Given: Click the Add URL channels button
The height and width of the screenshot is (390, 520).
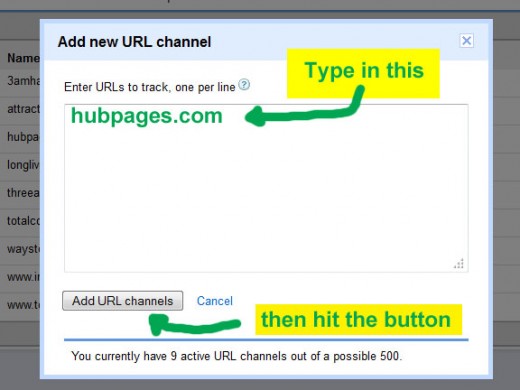Looking at the screenshot, I should pyautogui.click(x=122, y=301).
